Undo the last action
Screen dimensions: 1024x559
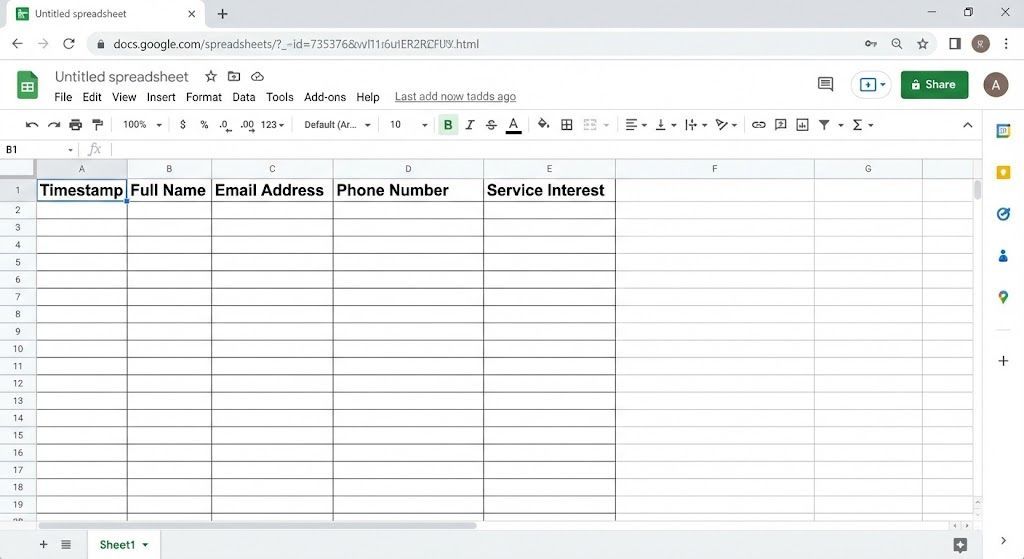point(31,125)
